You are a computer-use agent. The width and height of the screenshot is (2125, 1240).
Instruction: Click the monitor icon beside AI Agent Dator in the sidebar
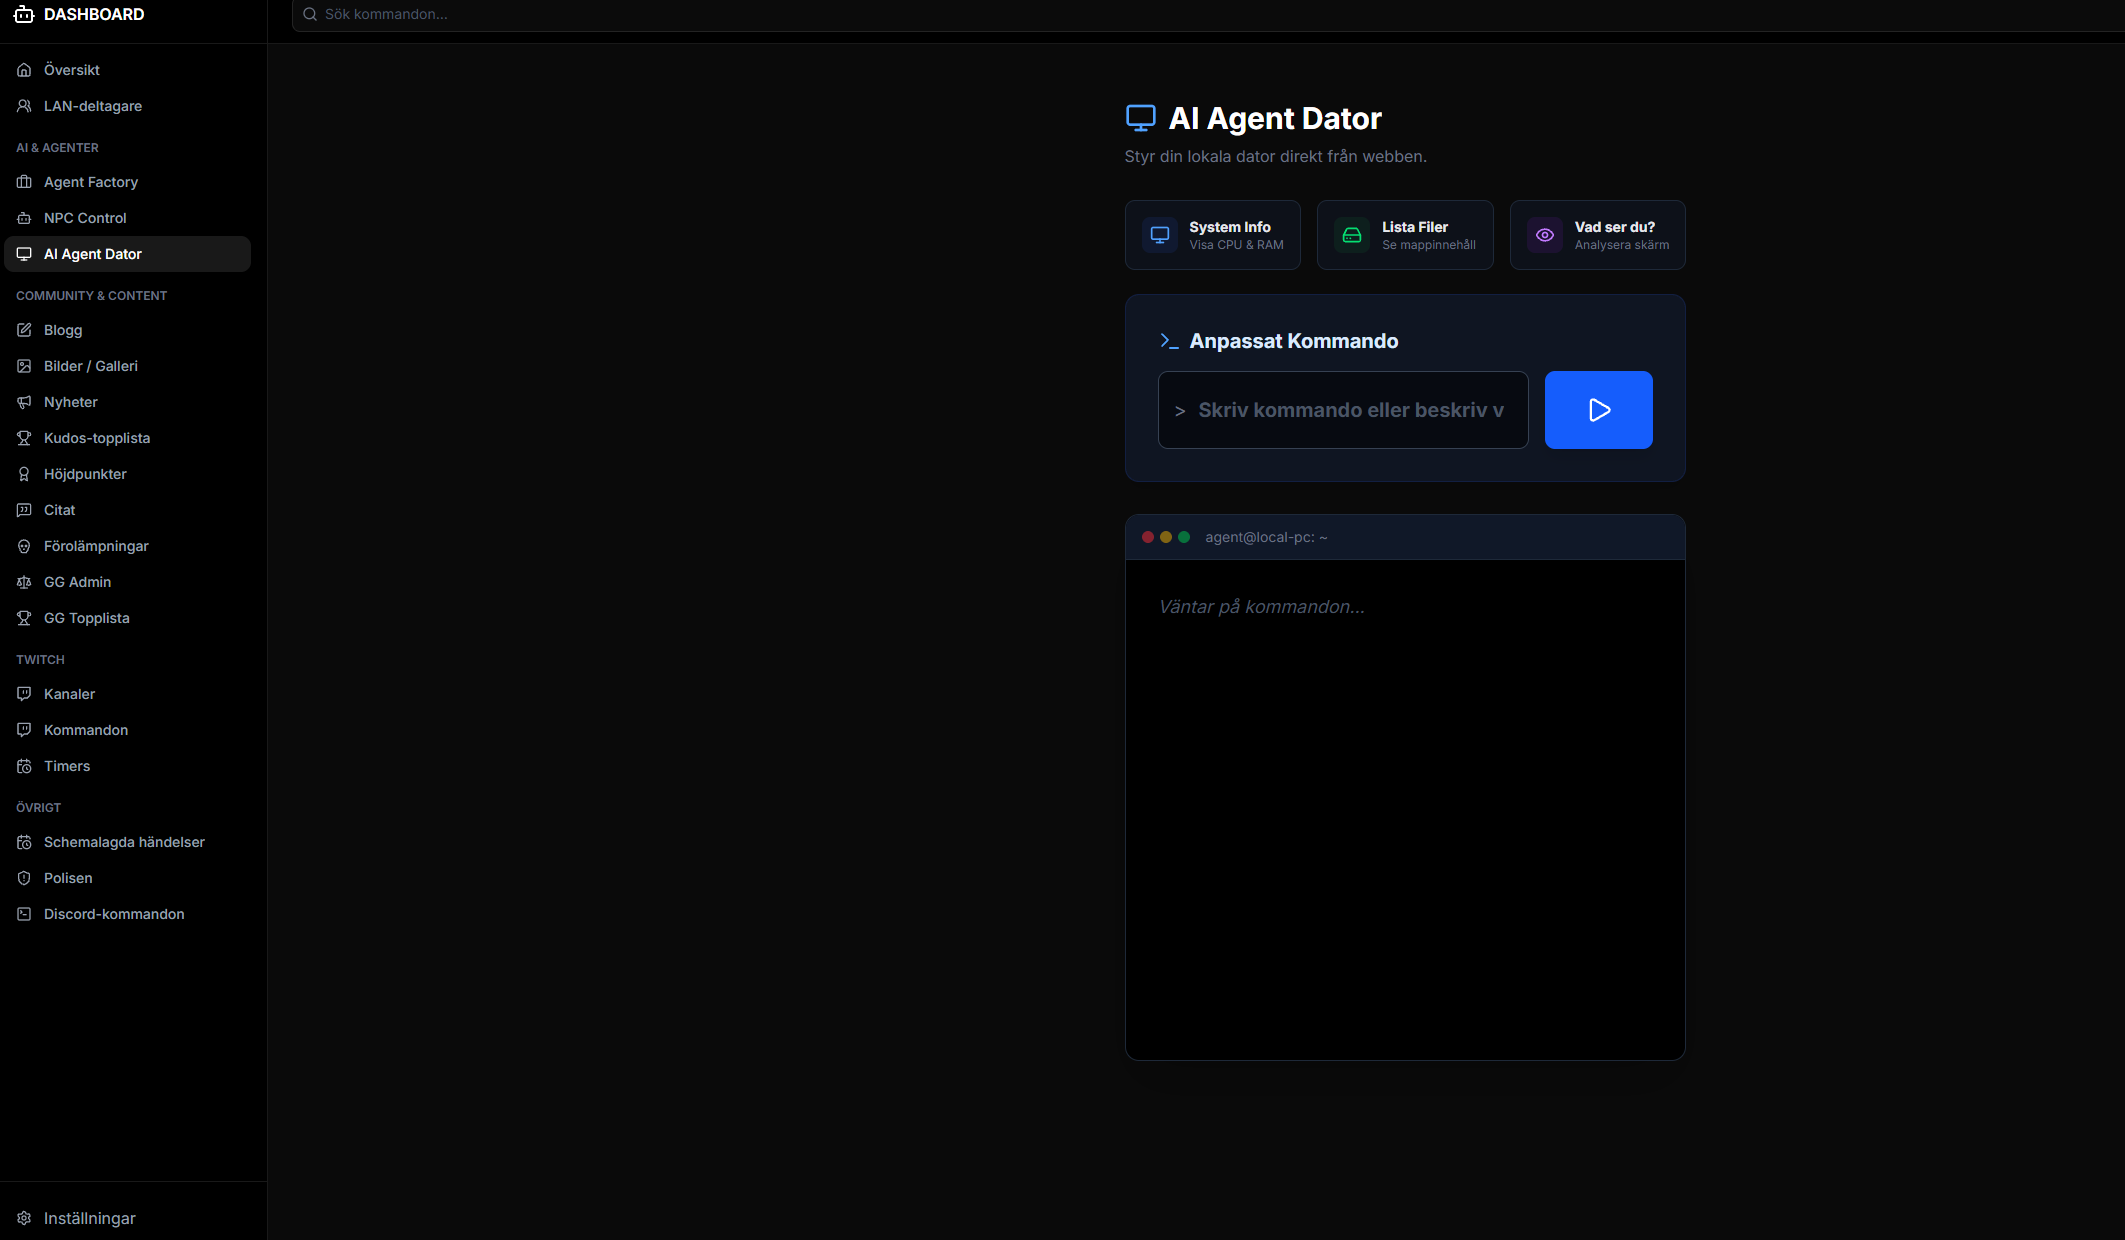[24, 254]
